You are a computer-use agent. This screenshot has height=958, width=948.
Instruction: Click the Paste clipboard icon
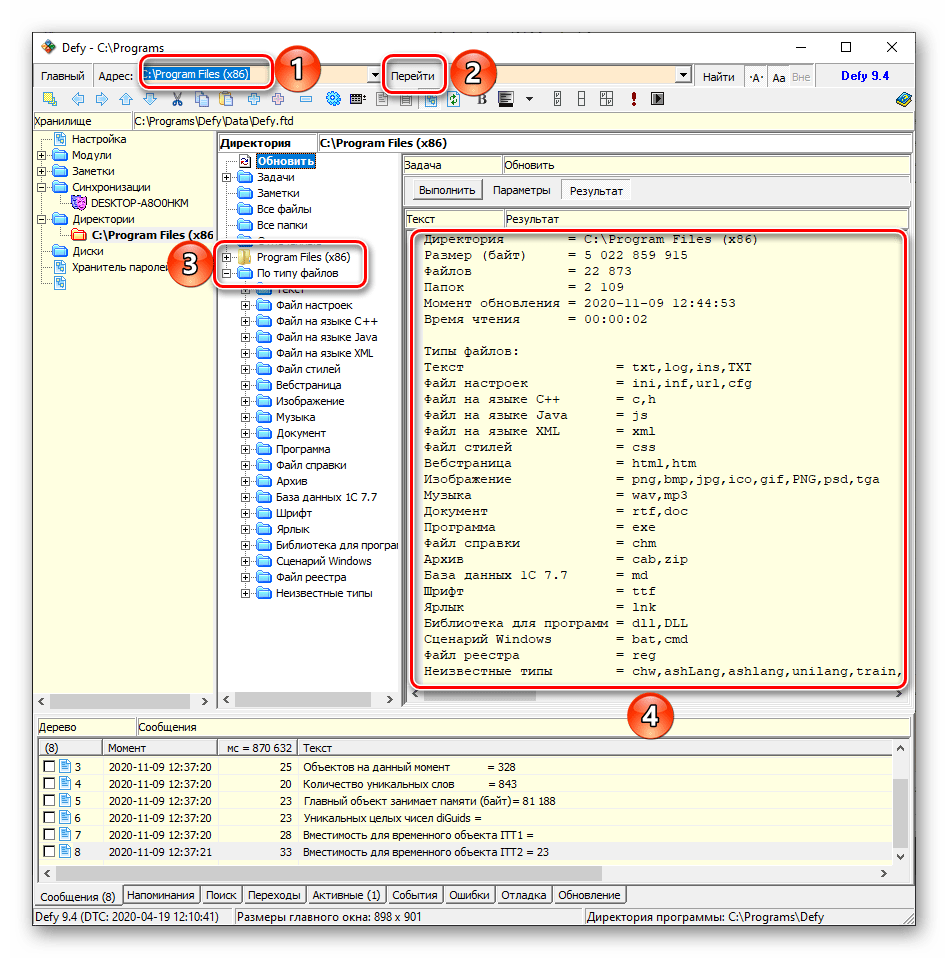[x=226, y=99]
